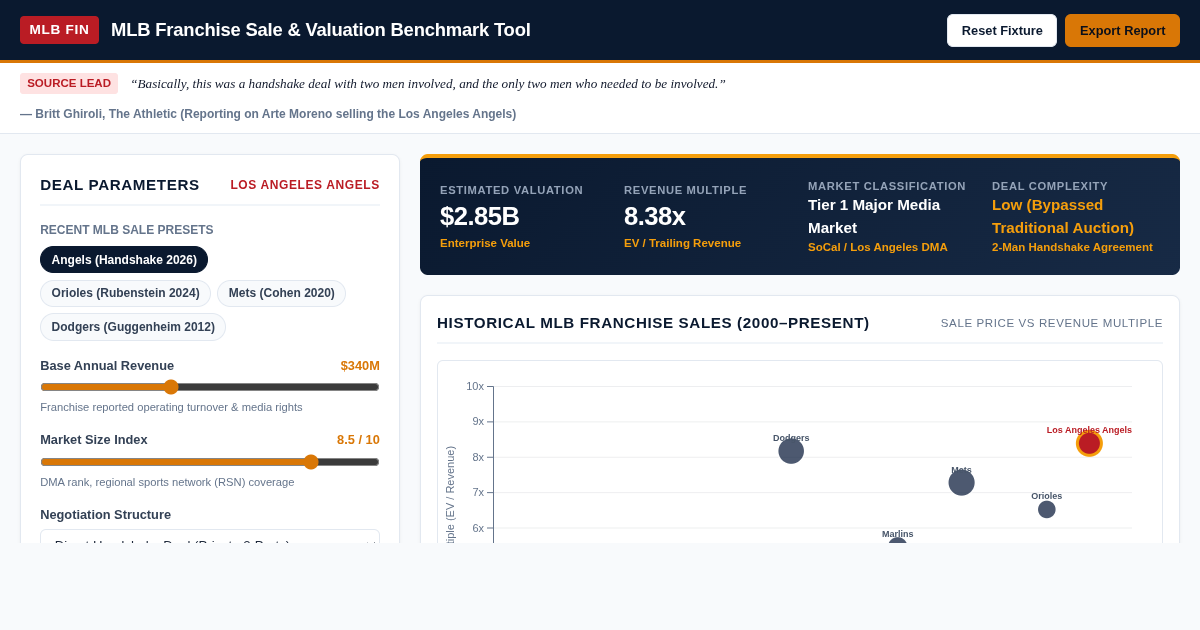The width and height of the screenshot is (1200, 630).
Task: Click the Export Report button
Action: click(x=1122, y=30)
